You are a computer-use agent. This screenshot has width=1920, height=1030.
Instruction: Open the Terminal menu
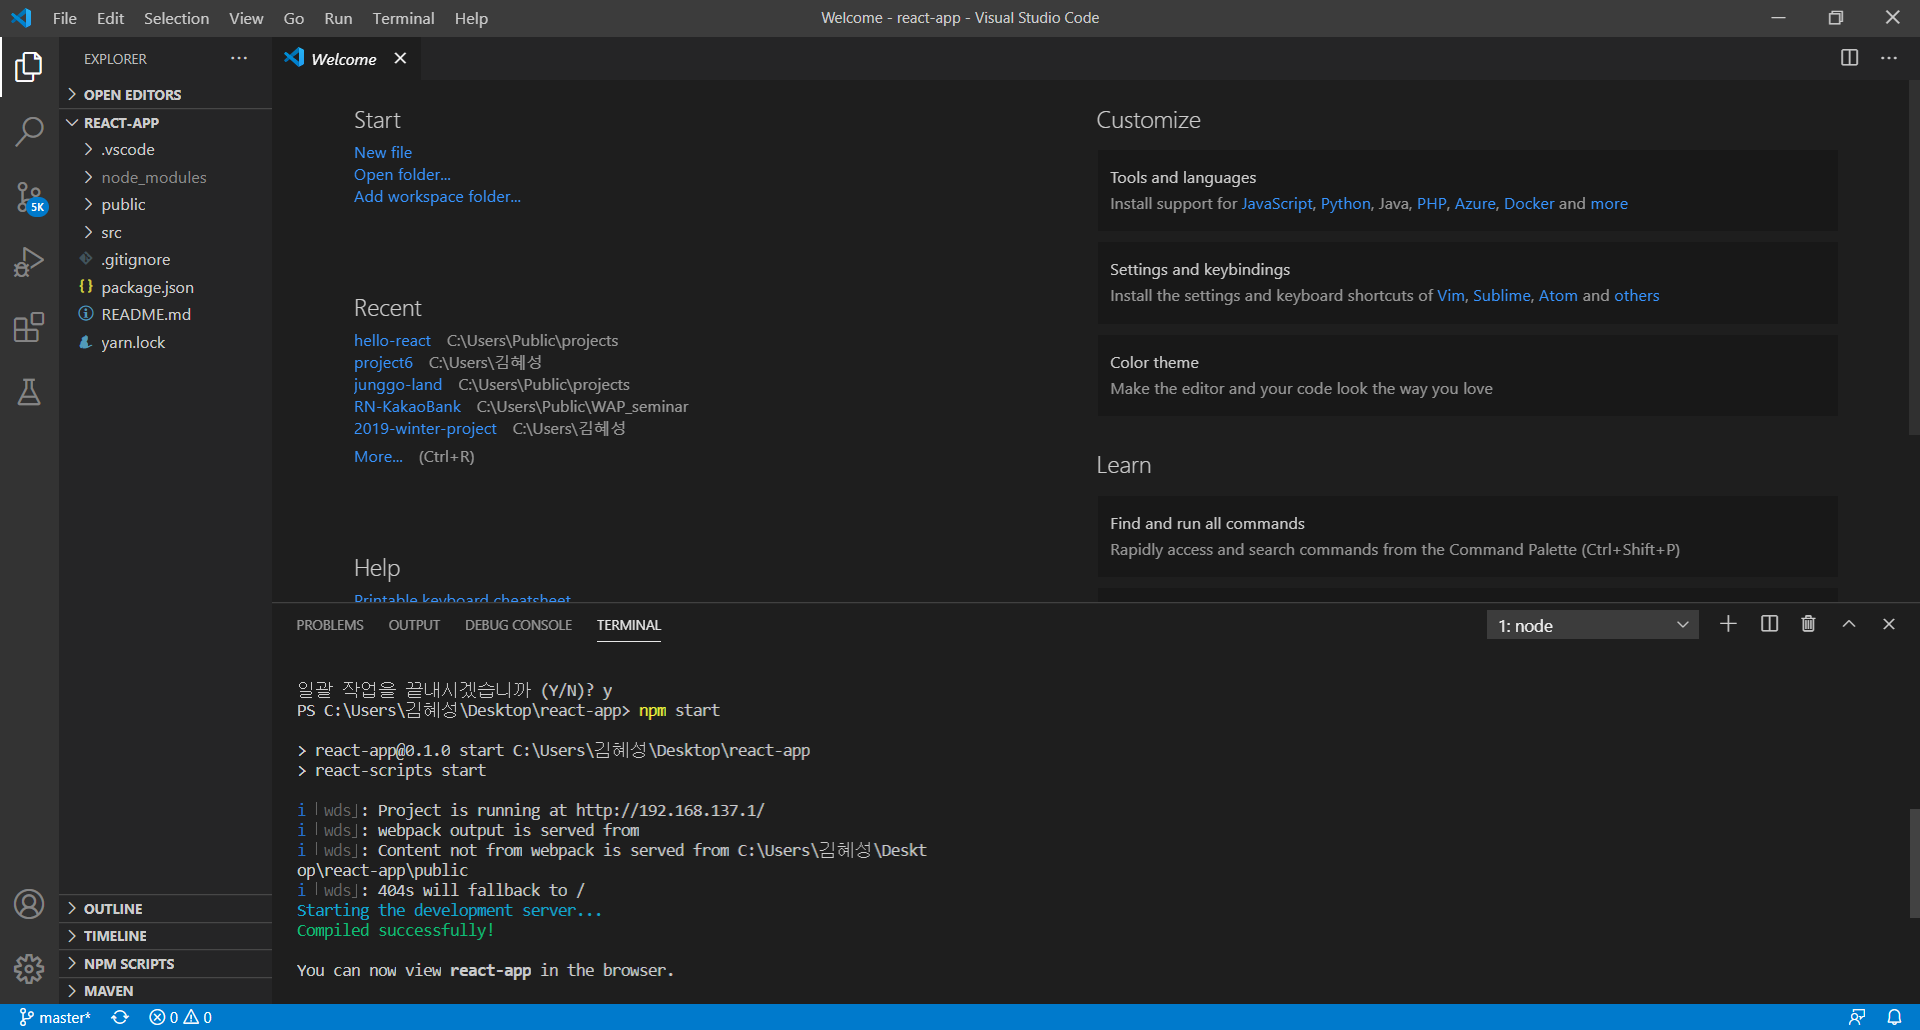[403, 18]
